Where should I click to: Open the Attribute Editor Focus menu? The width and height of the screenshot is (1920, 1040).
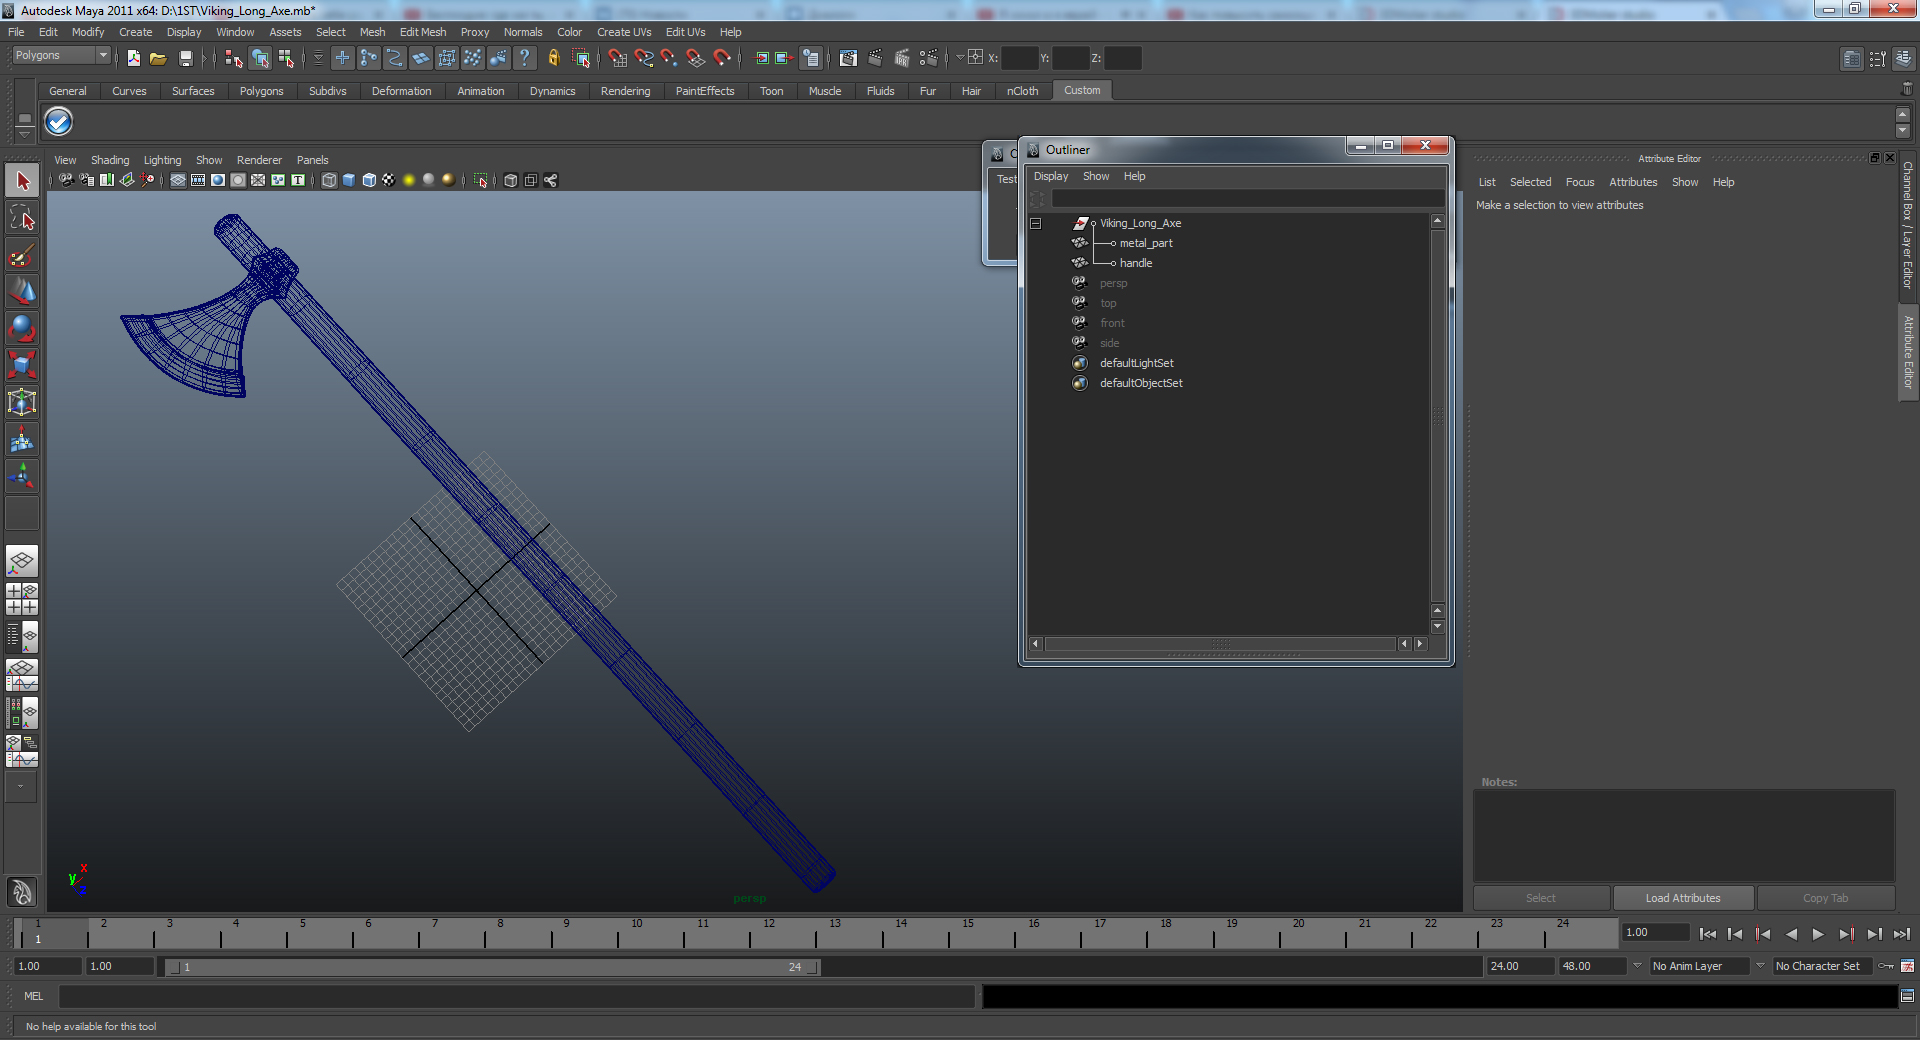pos(1580,182)
